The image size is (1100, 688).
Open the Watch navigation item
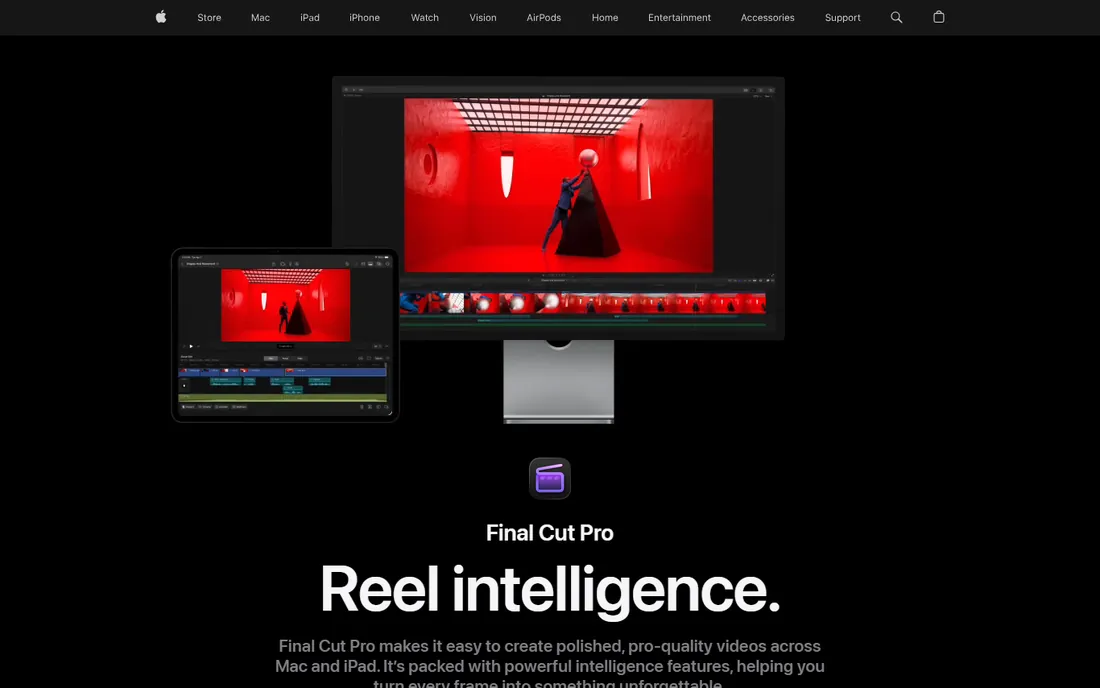(424, 18)
